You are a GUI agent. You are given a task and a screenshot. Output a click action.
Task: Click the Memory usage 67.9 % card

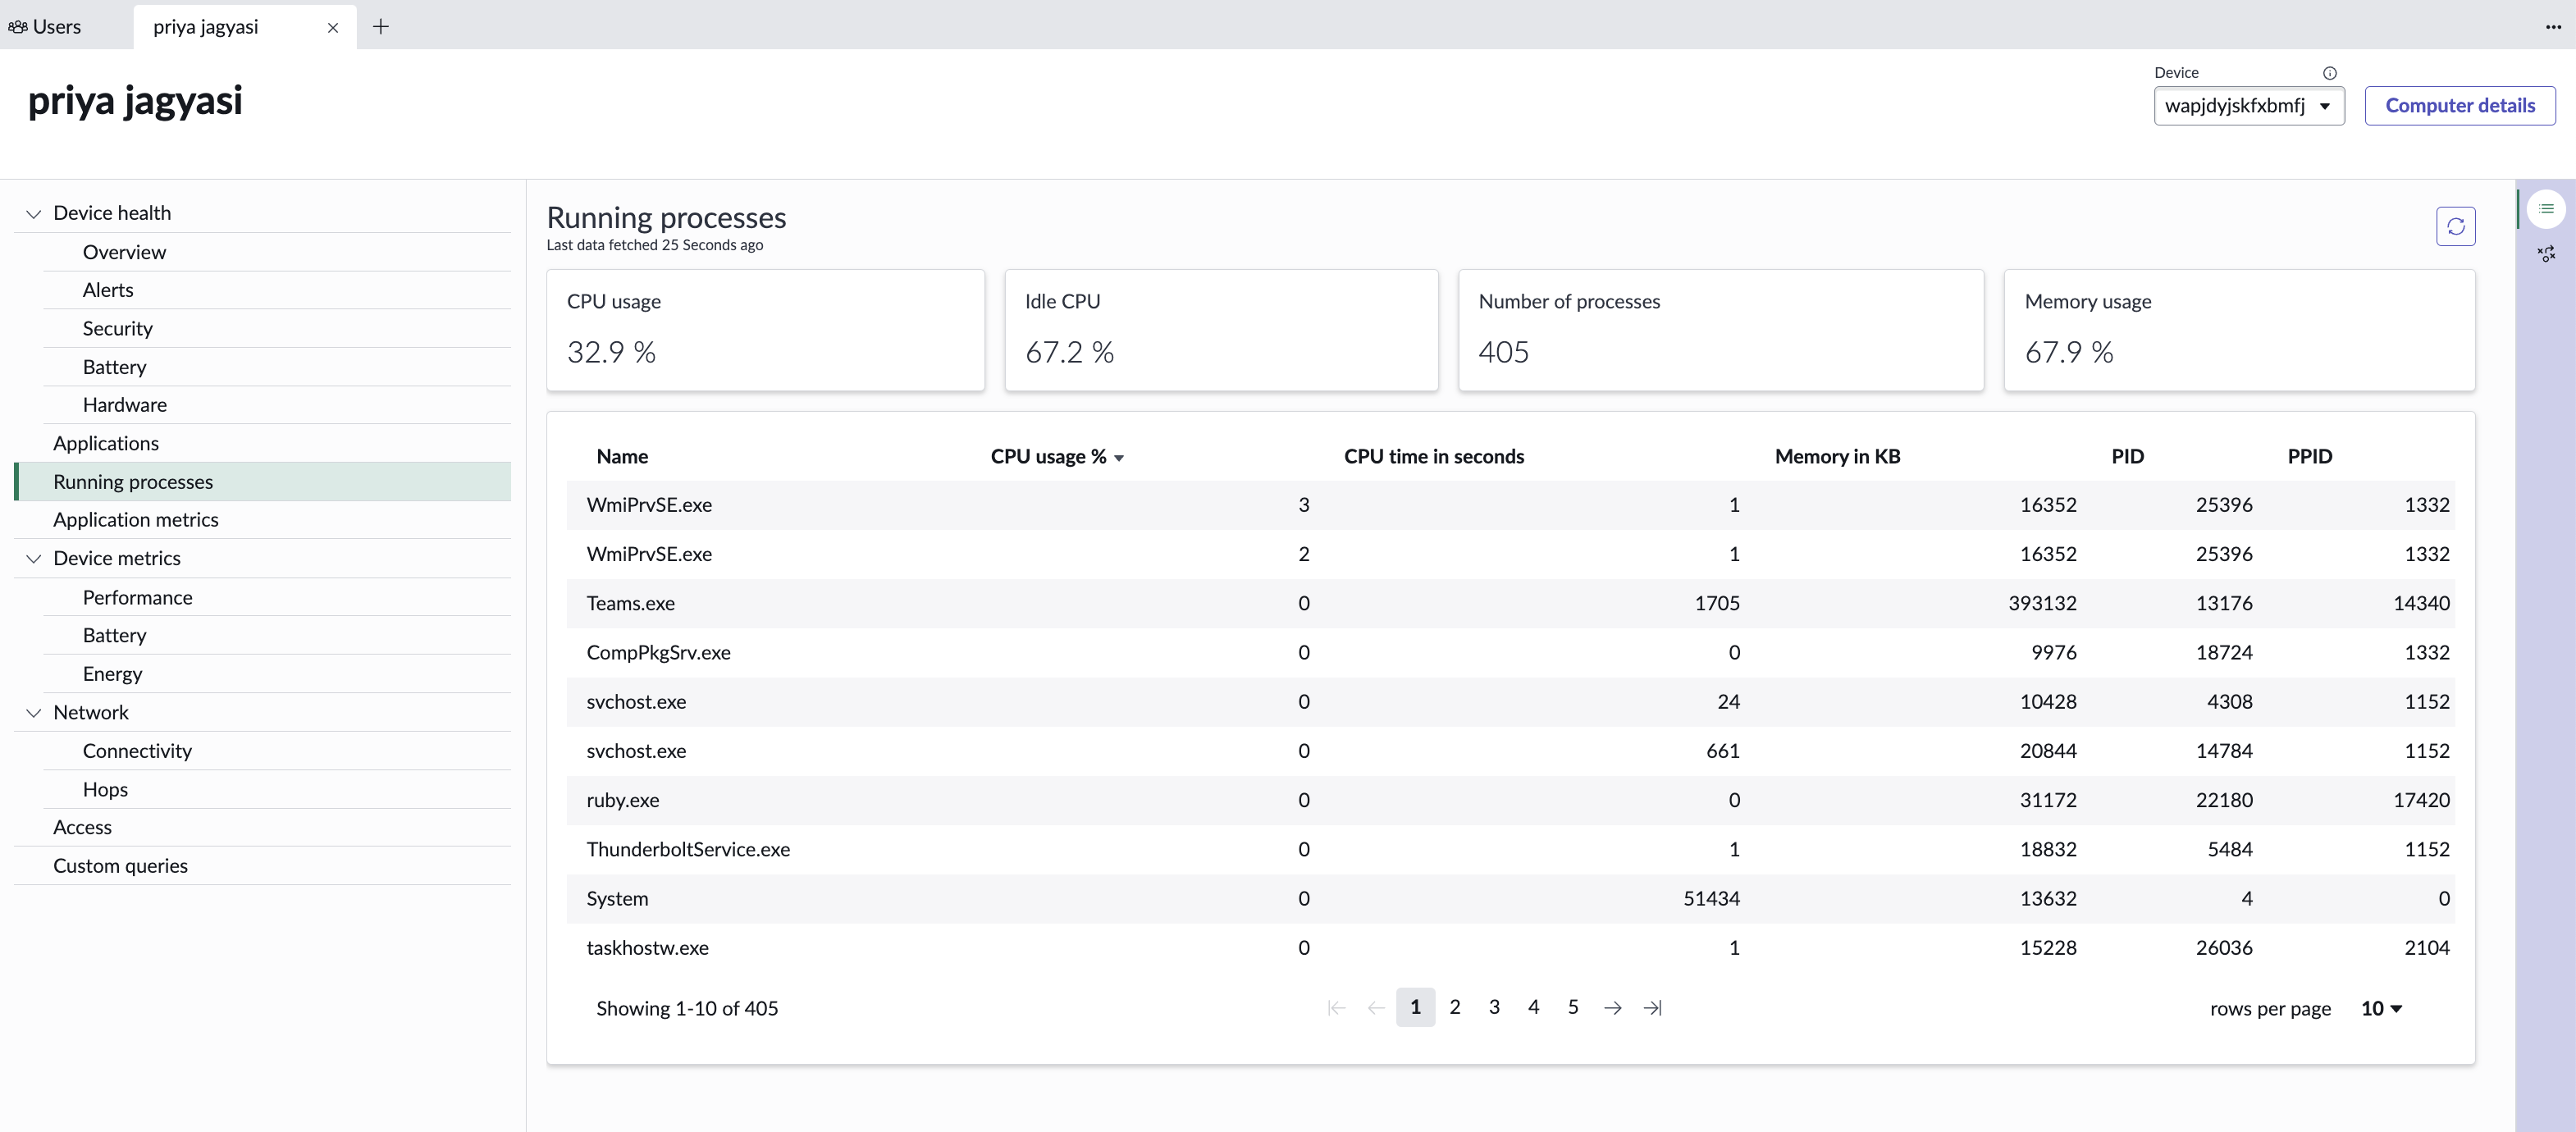click(2239, 331)
